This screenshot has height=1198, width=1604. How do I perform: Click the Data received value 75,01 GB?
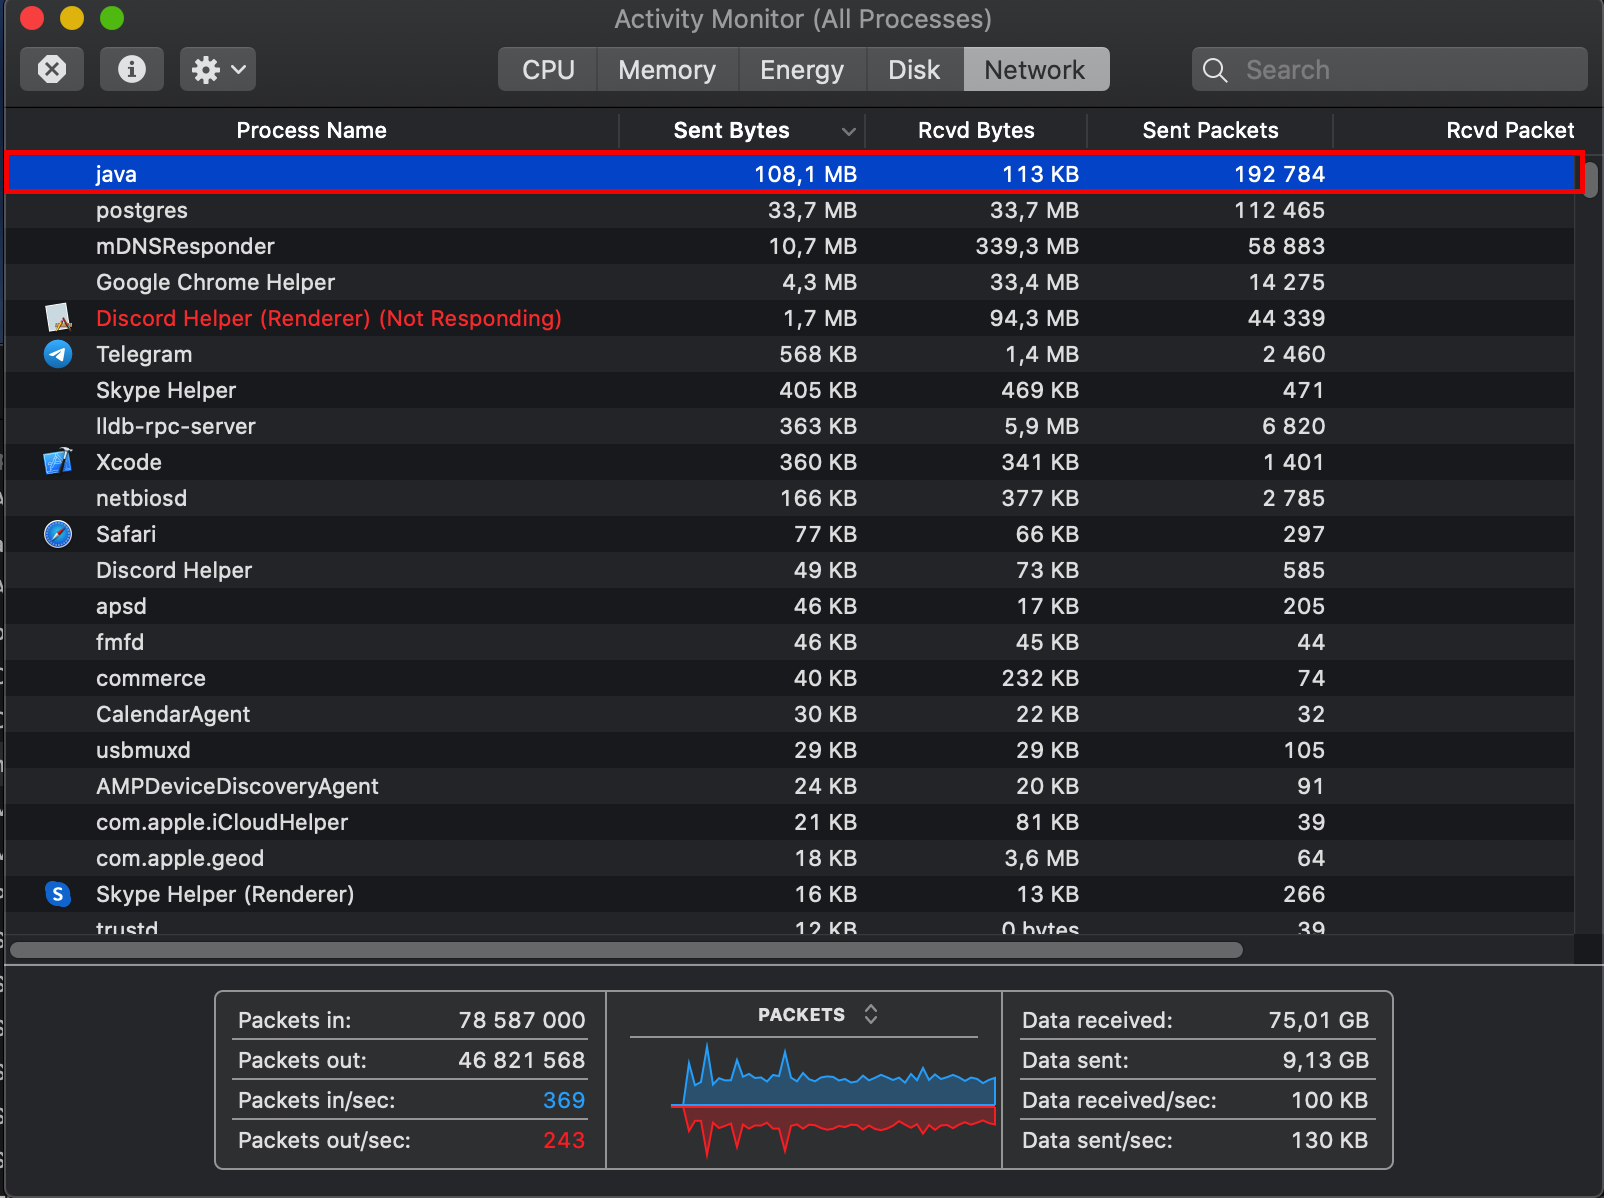pos(1319,1020)
